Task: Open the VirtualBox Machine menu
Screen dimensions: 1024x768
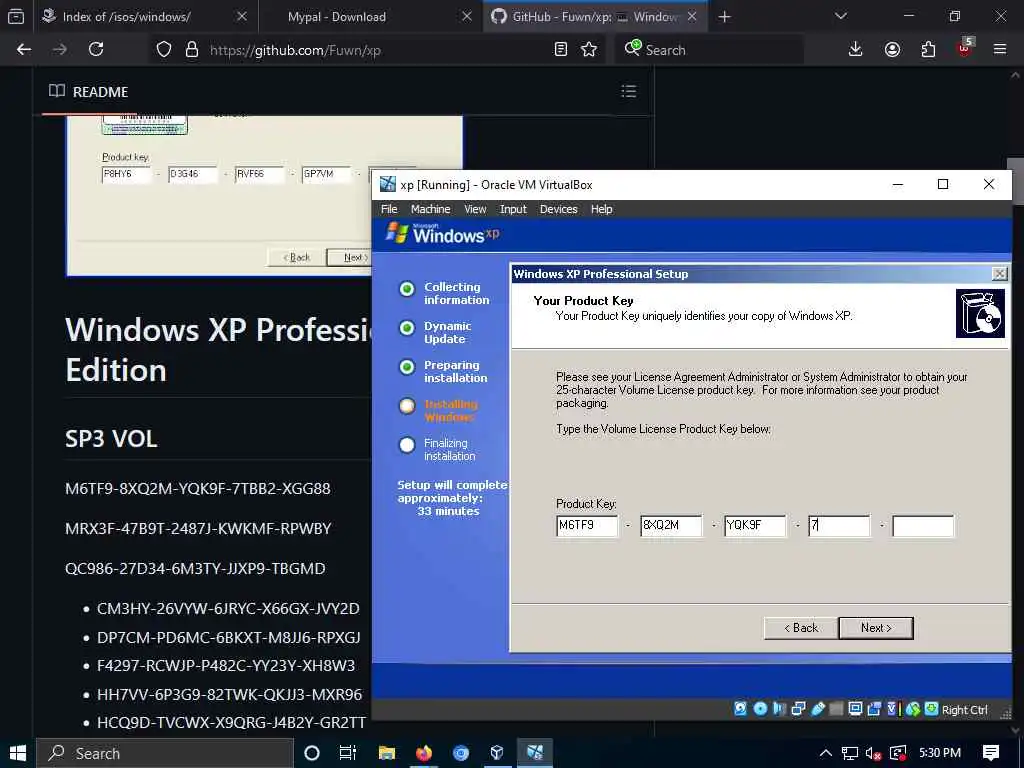Action: [x=430, y=209]
